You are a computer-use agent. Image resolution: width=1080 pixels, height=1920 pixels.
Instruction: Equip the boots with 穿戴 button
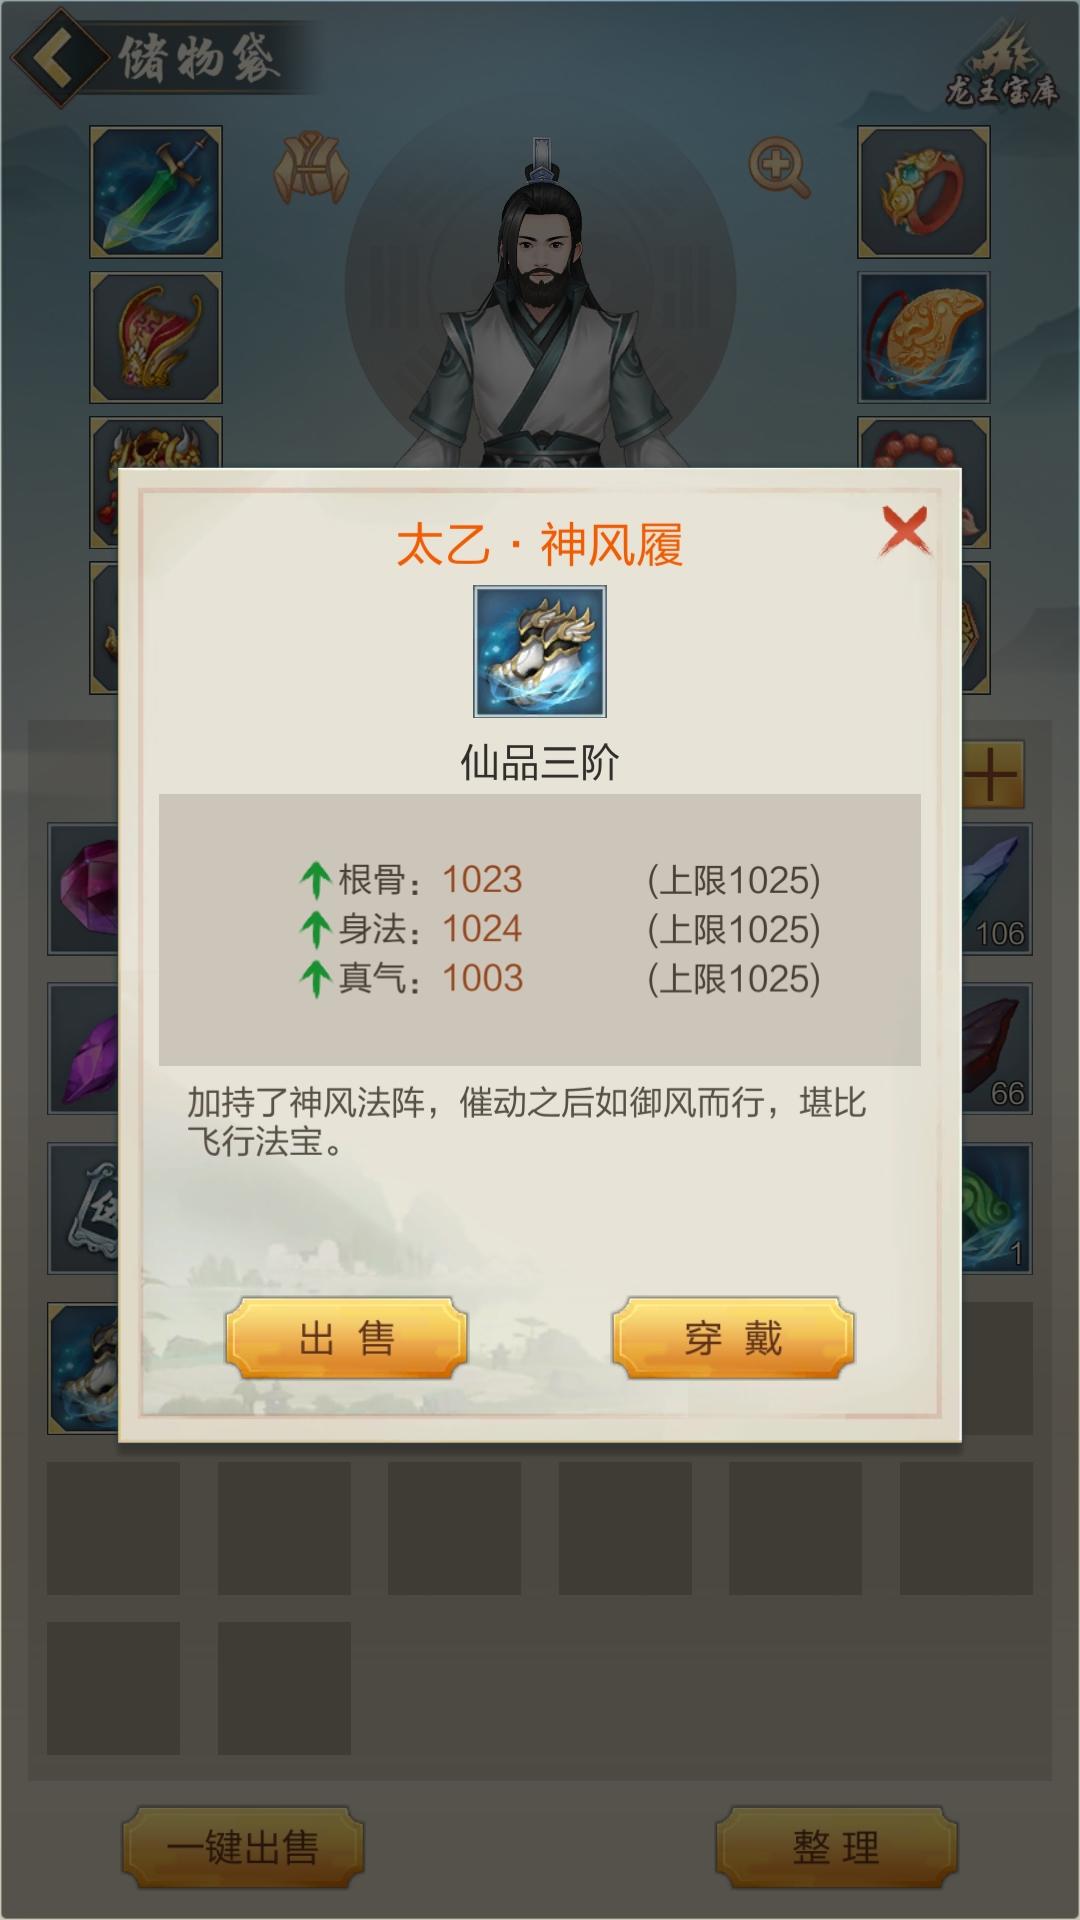coord(733,1338)
